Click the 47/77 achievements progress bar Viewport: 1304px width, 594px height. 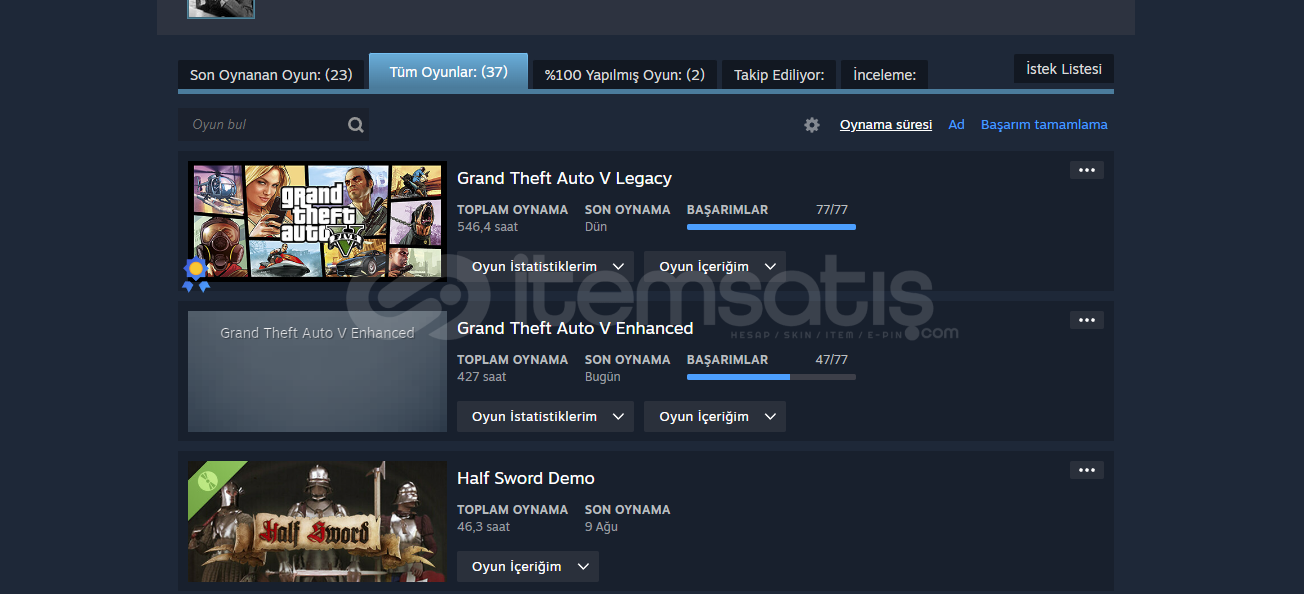click(x=771, y=377)
